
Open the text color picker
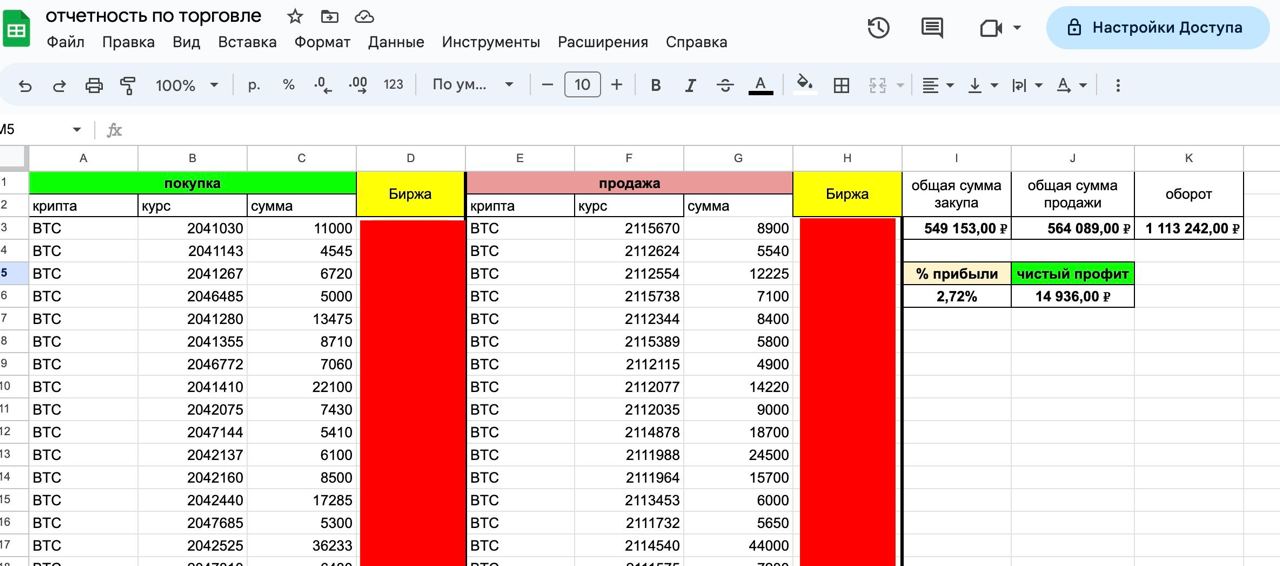pos(760,85)
